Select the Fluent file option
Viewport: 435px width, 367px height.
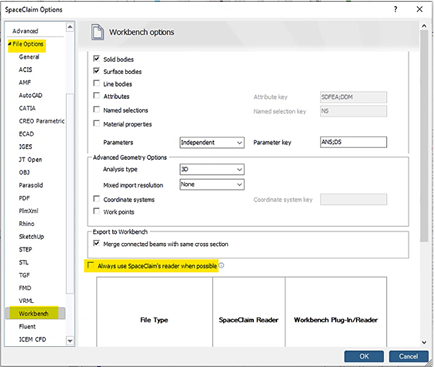point(27,326)
